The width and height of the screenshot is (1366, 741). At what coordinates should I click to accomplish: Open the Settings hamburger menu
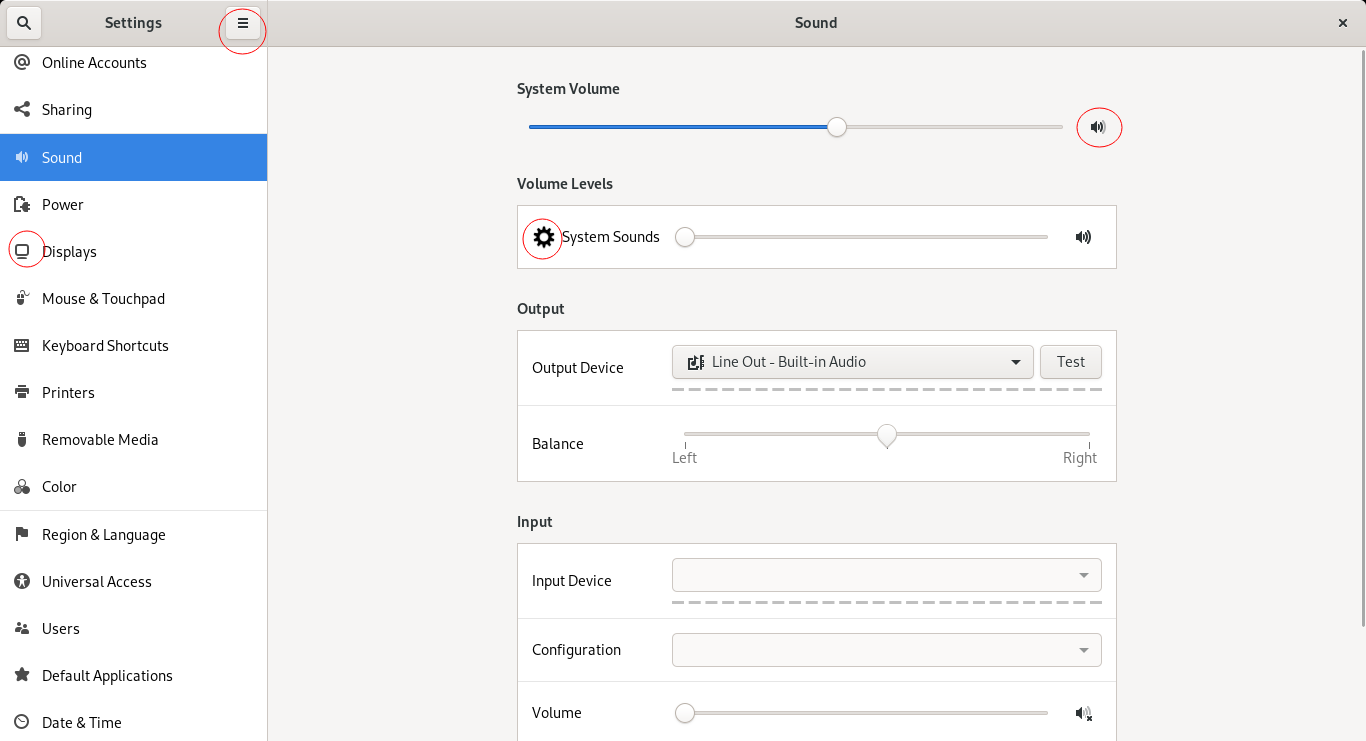[242, 23]
